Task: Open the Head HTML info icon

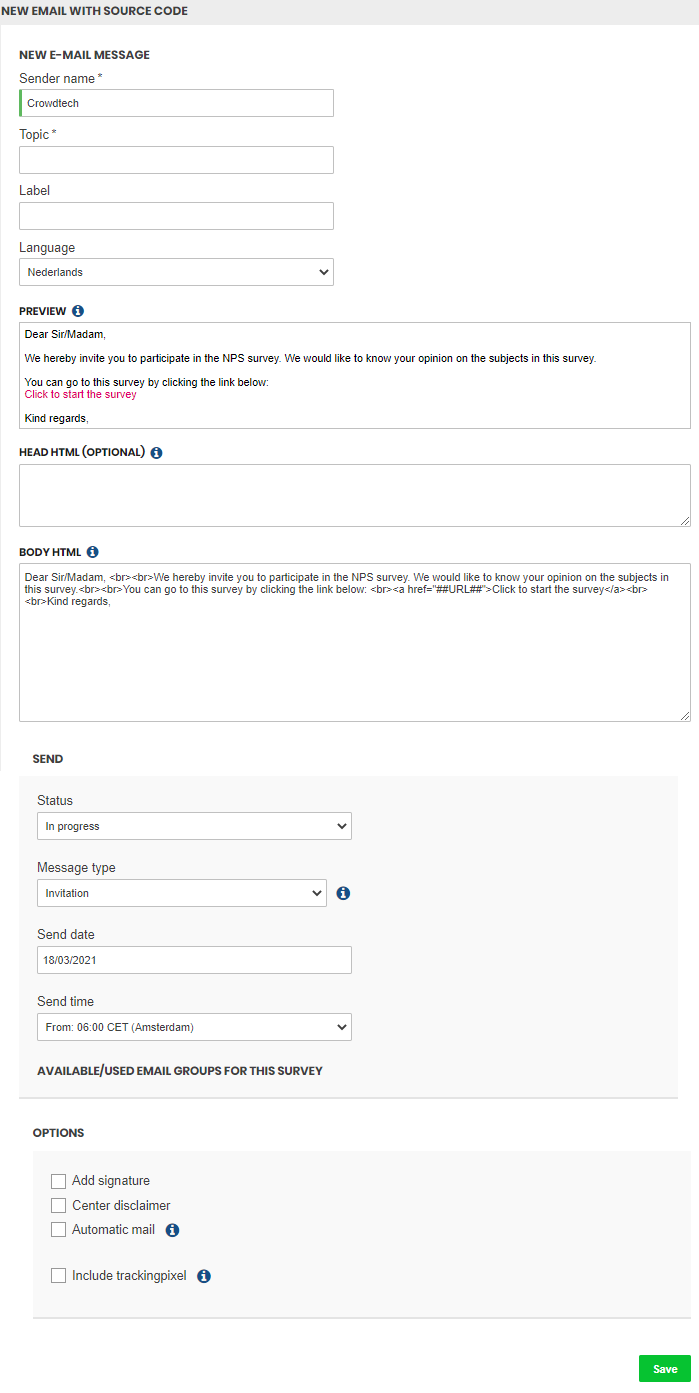Action: pyautogui.click(x=156, y=452)
